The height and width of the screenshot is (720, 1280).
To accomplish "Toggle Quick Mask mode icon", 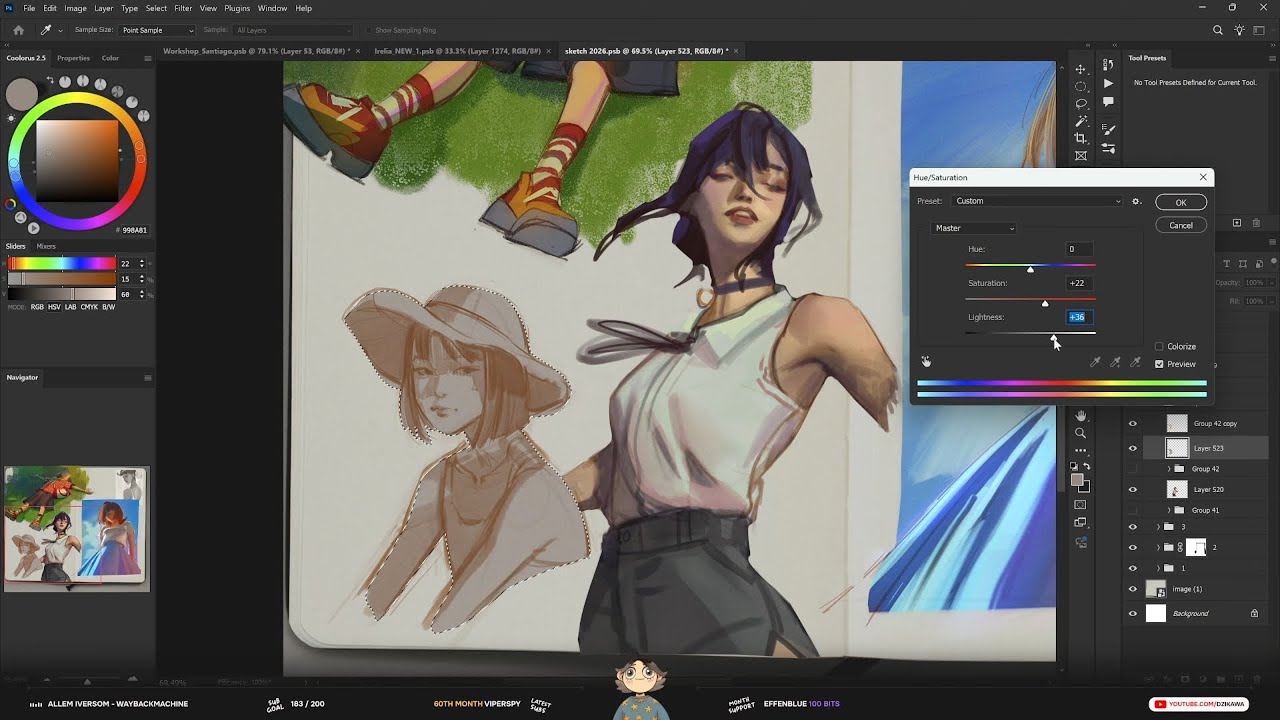I will [1080, 505].
